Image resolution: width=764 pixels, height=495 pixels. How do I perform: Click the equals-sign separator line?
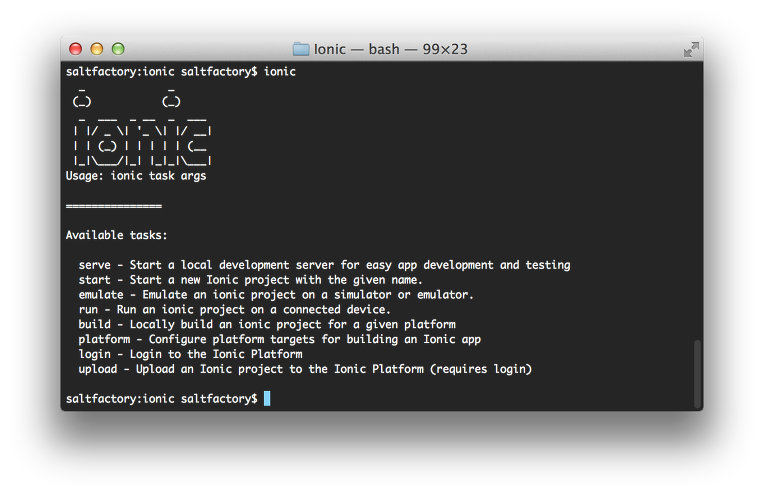click(113, 206)
